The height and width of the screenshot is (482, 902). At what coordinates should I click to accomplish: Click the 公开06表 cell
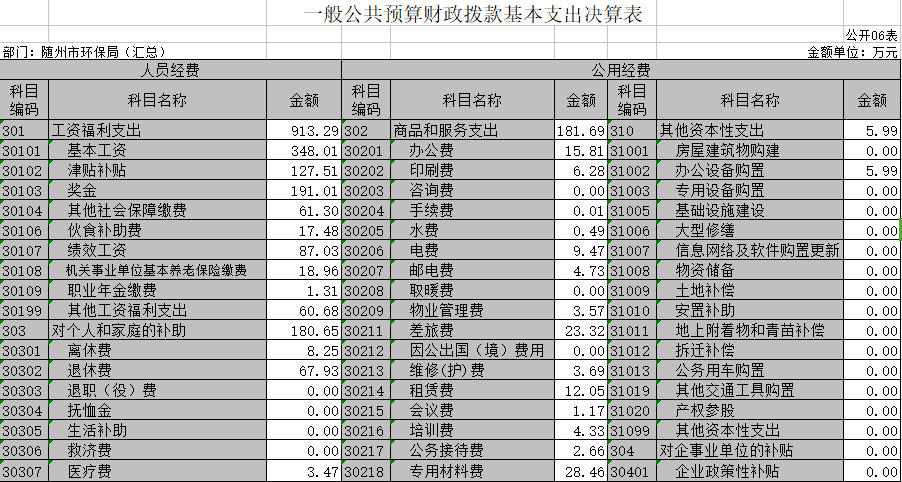tap(871, 35)
